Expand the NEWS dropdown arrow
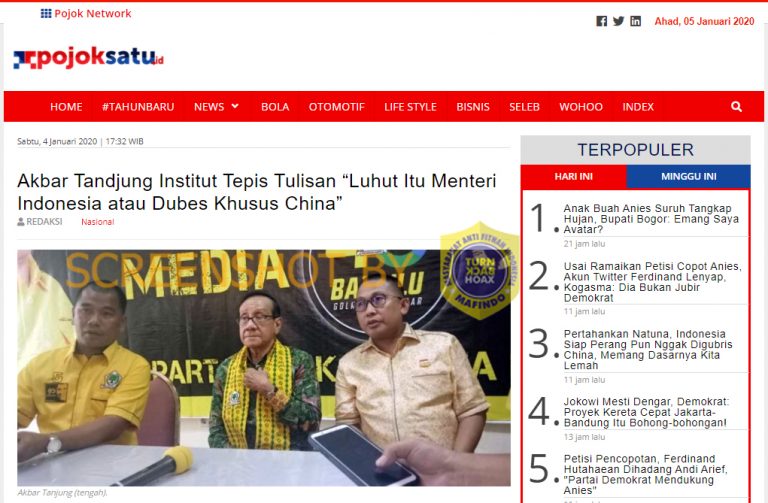Image resolution: width=768 pixels, height=503 pixels. click(x=235, y=106)
